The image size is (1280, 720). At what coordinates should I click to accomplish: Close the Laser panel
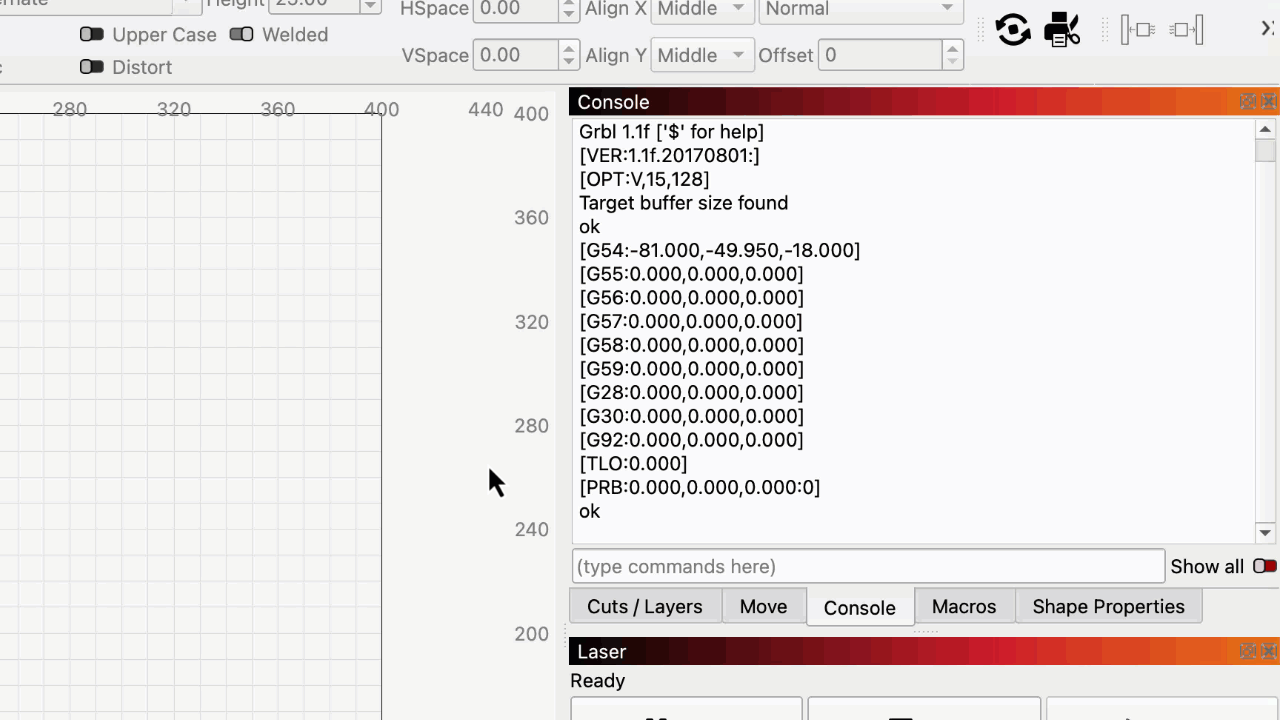1269,652
